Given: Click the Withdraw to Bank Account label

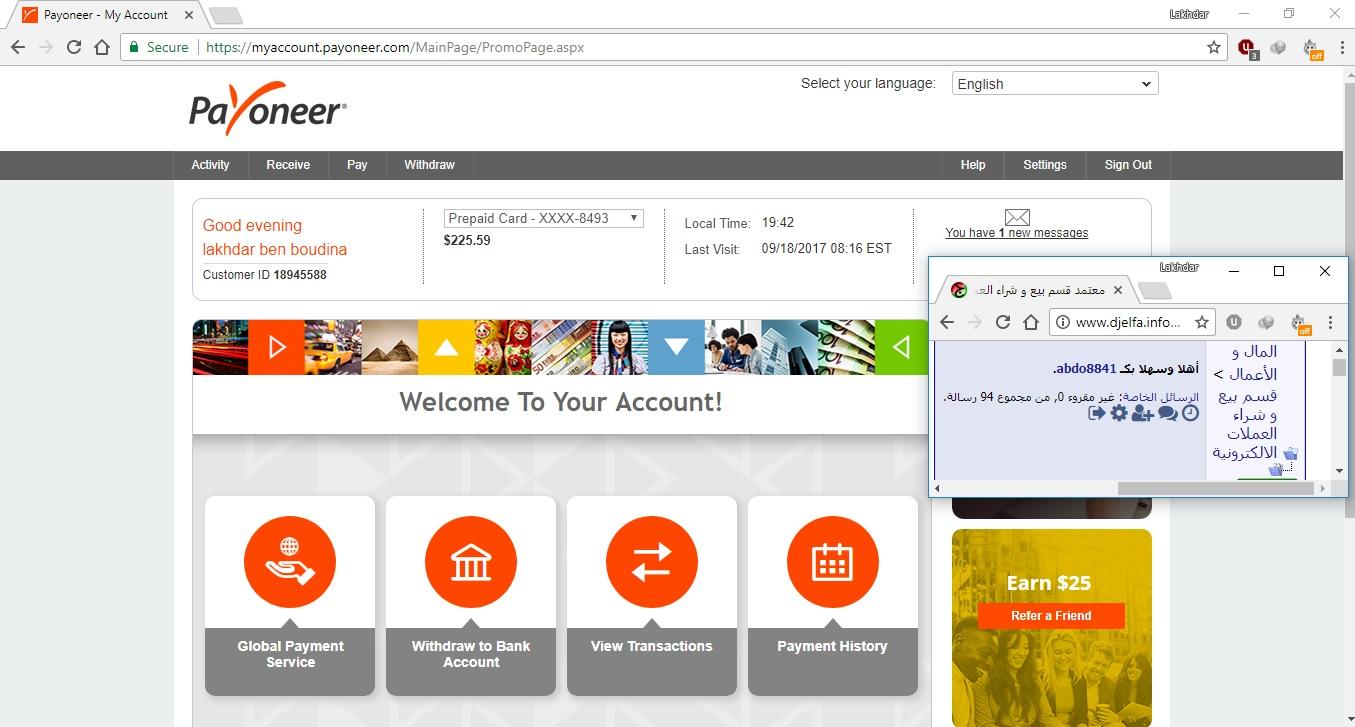Looking at the screenshot, I should (471, 654).
